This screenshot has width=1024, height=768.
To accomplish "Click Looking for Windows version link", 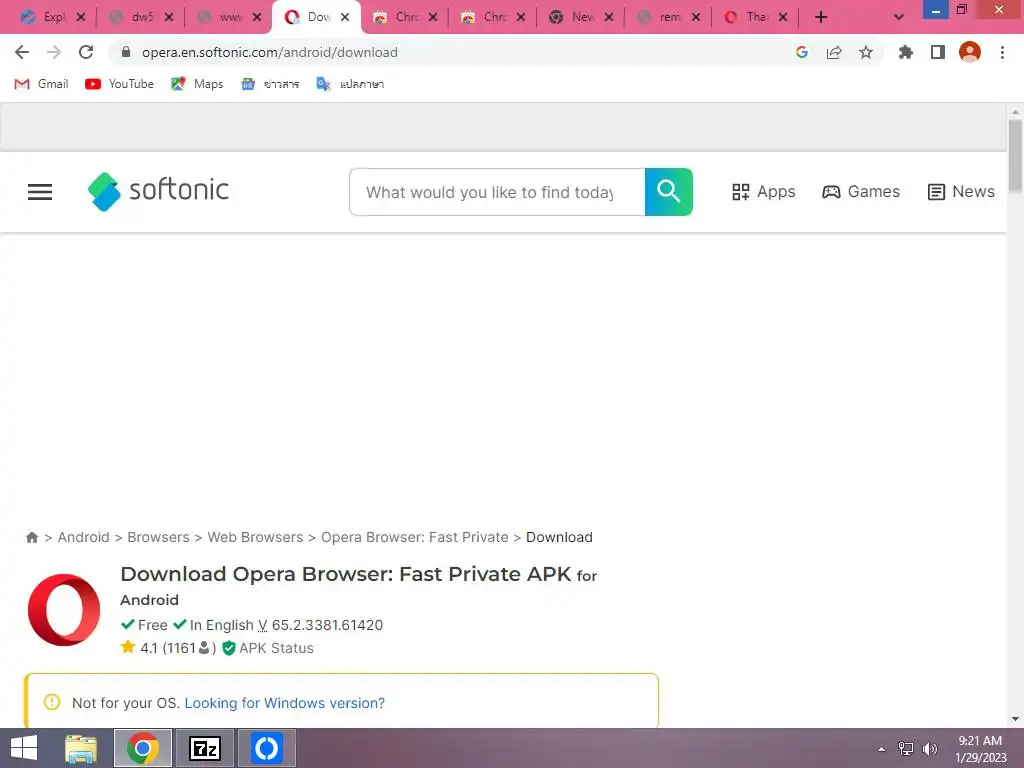I will pyautogui.click(x=285, y=703).
